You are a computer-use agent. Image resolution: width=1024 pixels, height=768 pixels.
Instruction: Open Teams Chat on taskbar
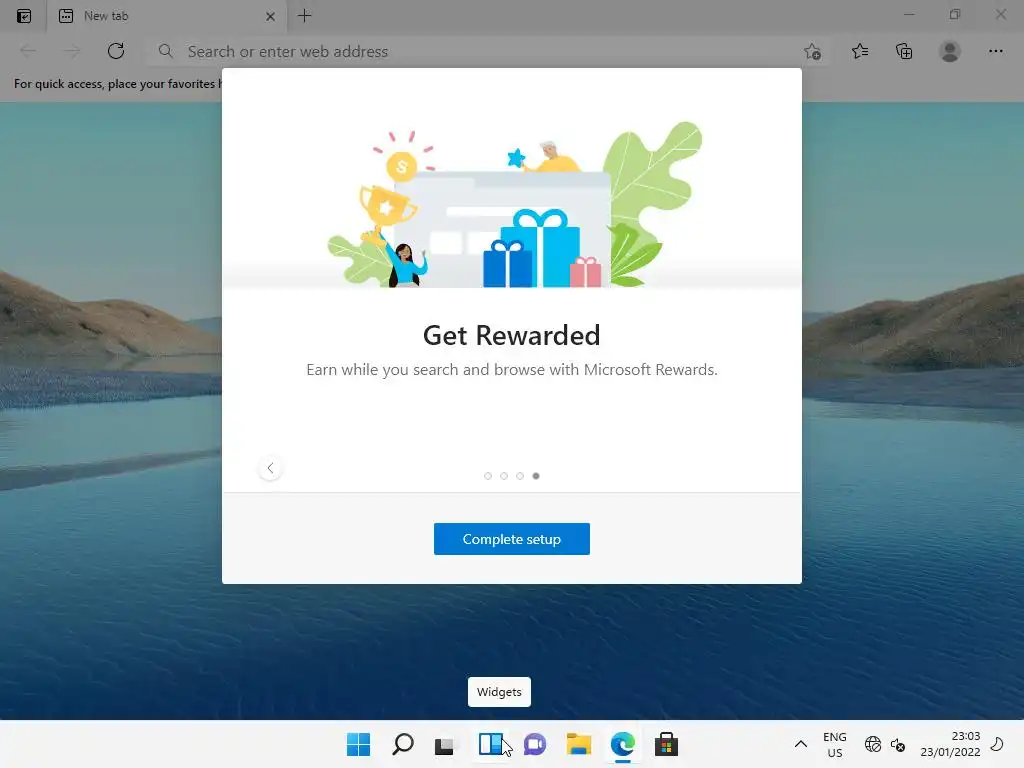(x=535, y=744)
